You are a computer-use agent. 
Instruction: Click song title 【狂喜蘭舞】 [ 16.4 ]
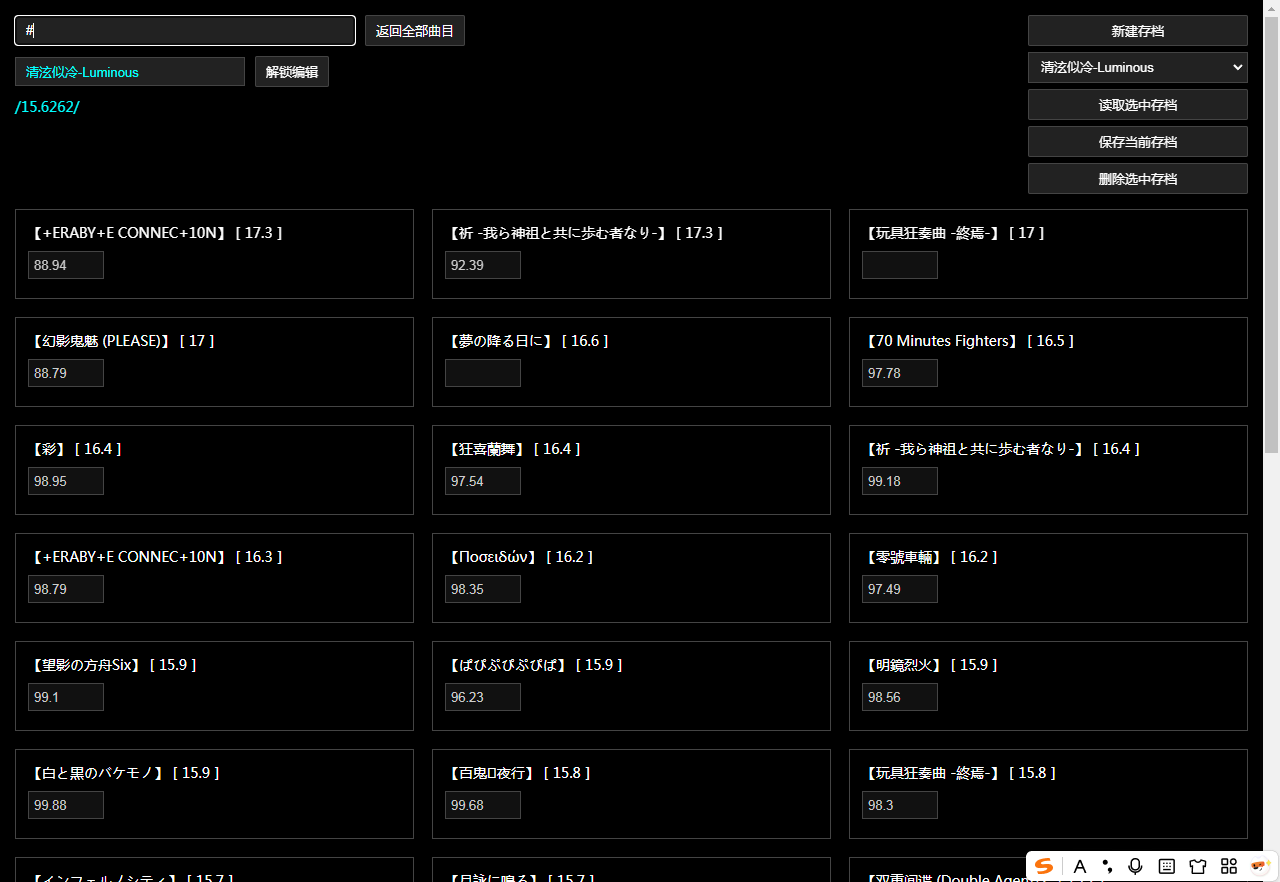(x=513, y=449)
